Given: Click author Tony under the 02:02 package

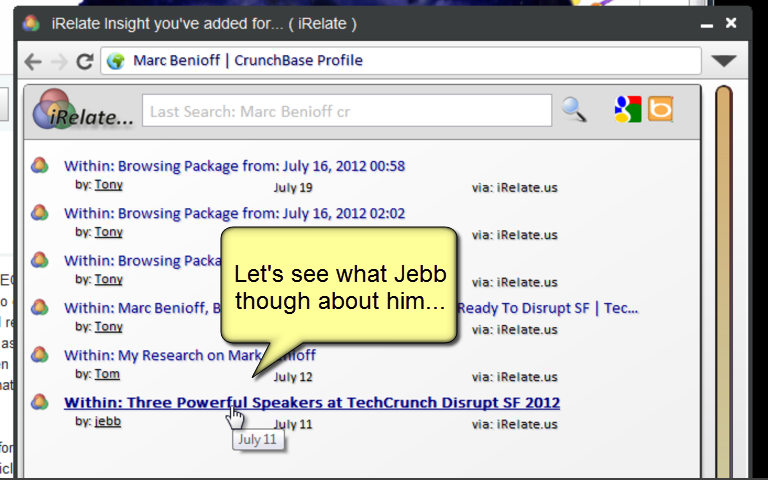Looking at the screenshot, I should [108, 232].
